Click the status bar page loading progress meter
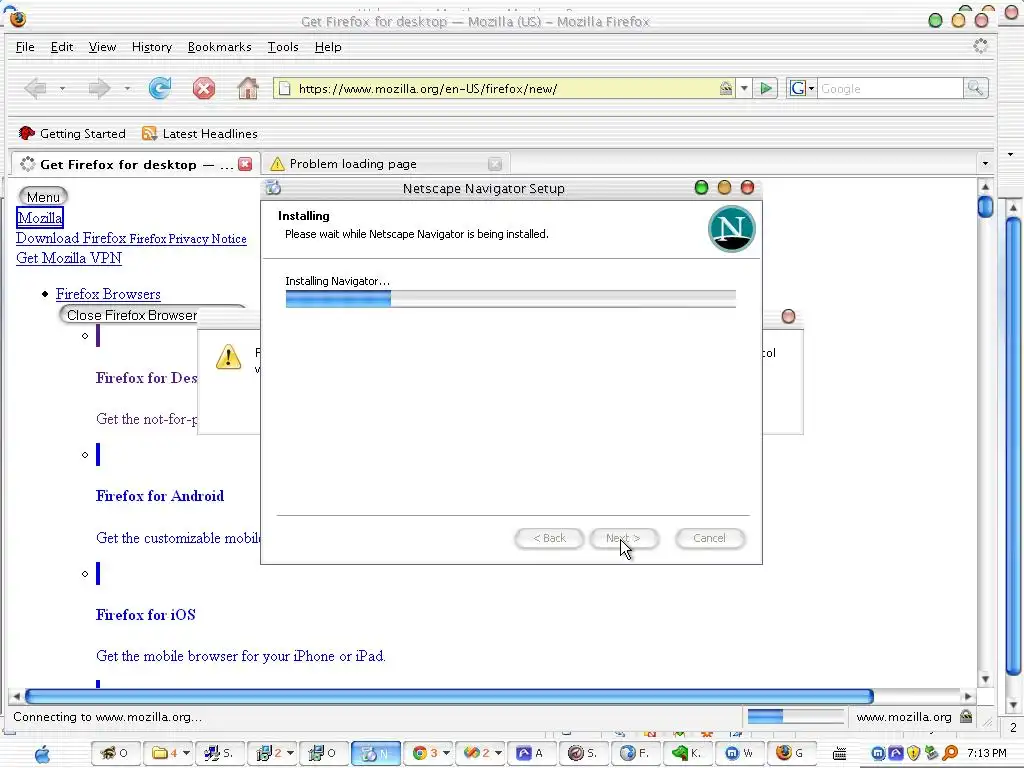This screenshot has height=768, width=1024. coord(795,716)
